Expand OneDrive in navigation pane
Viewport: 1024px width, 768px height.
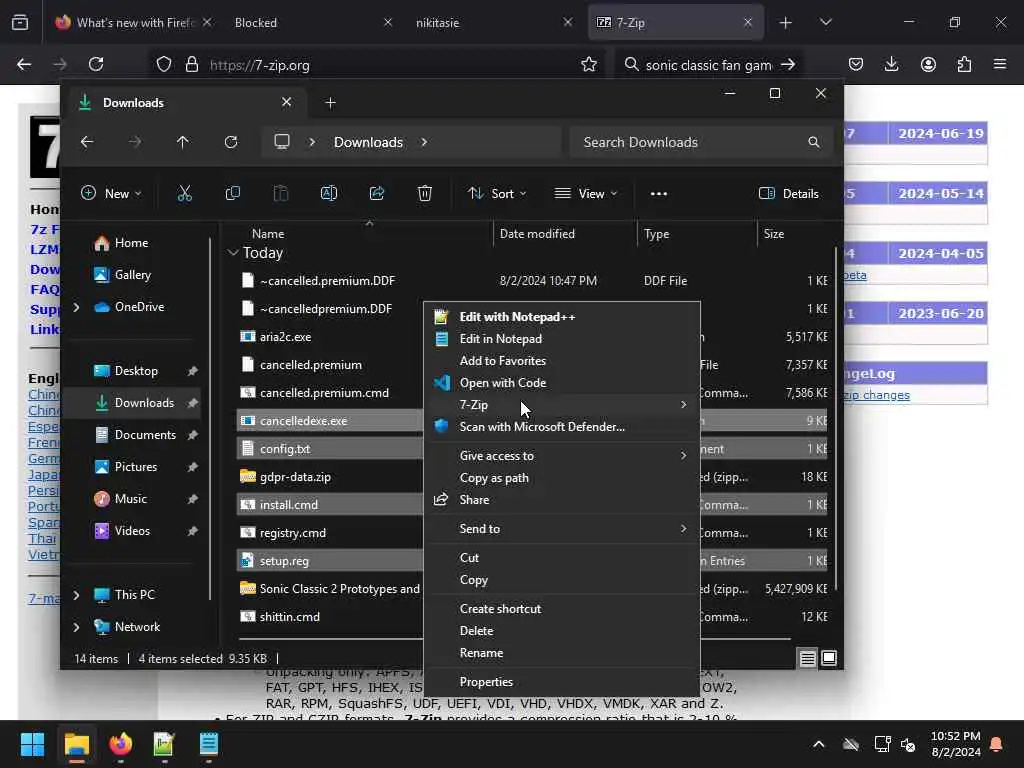[x=76, y=307]
